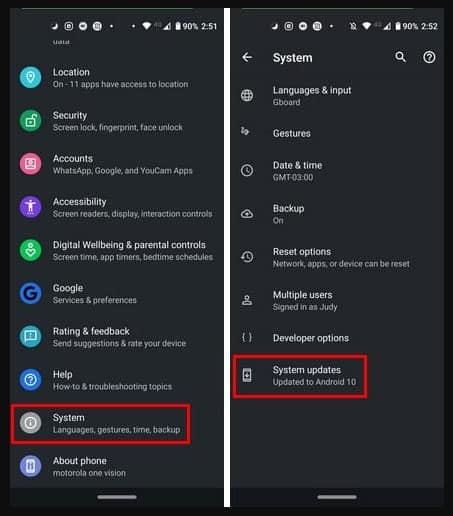Select Reset options entry

337,257
